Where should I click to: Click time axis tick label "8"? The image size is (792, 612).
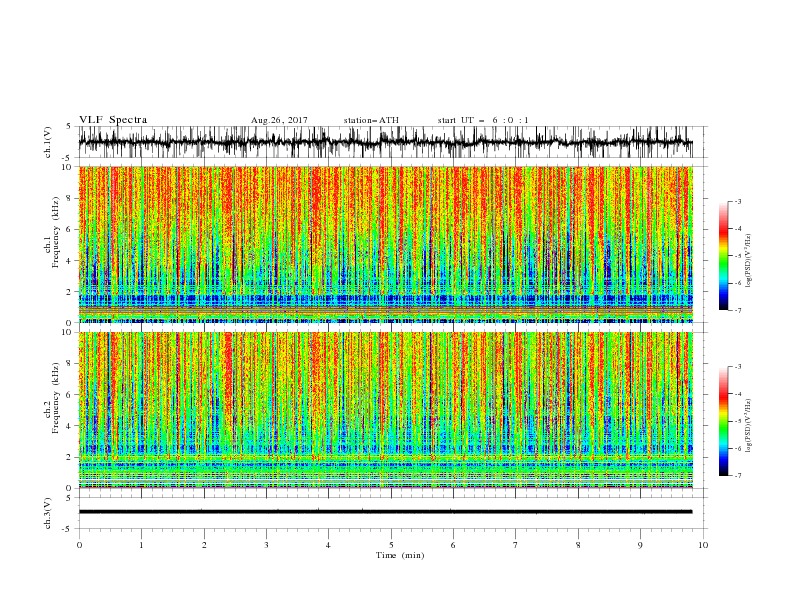[x=578, y=545]
